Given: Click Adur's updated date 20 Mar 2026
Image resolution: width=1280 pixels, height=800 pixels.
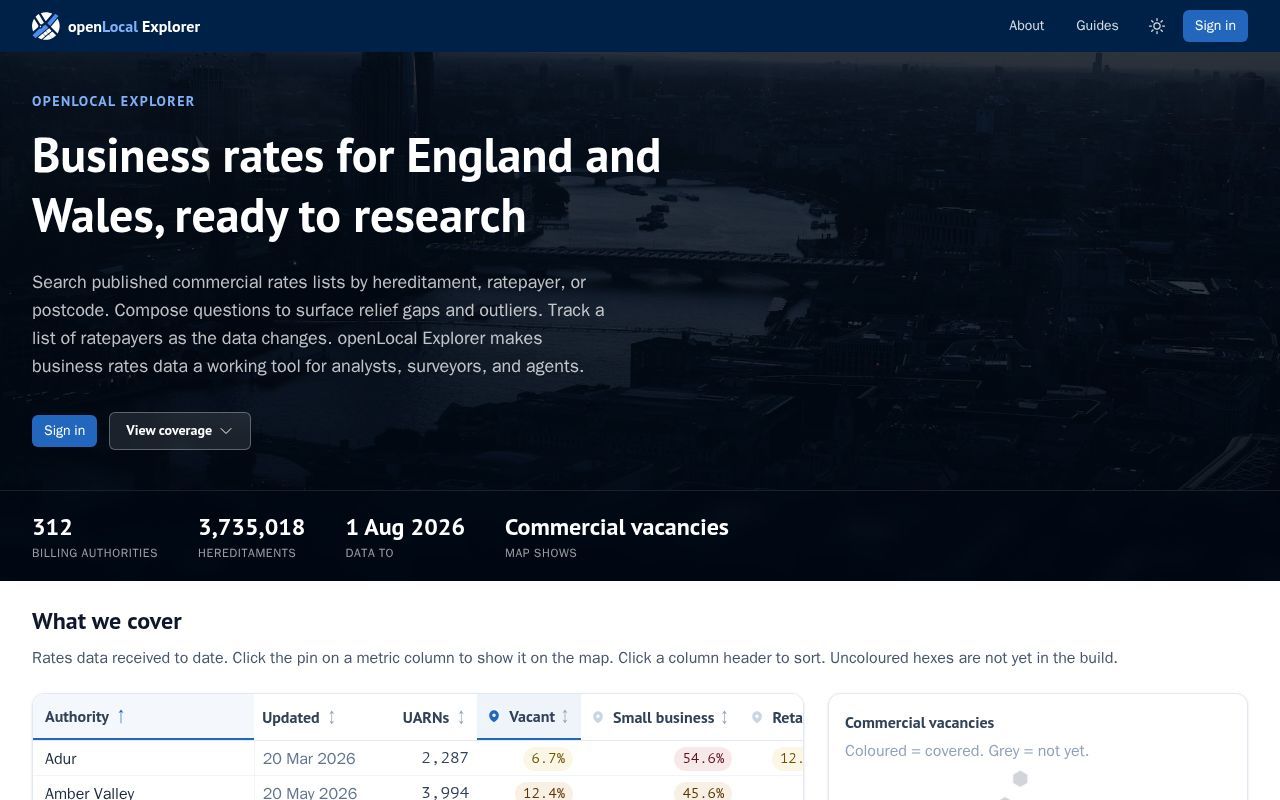Looking at the screenshot, I should (309, 758).
